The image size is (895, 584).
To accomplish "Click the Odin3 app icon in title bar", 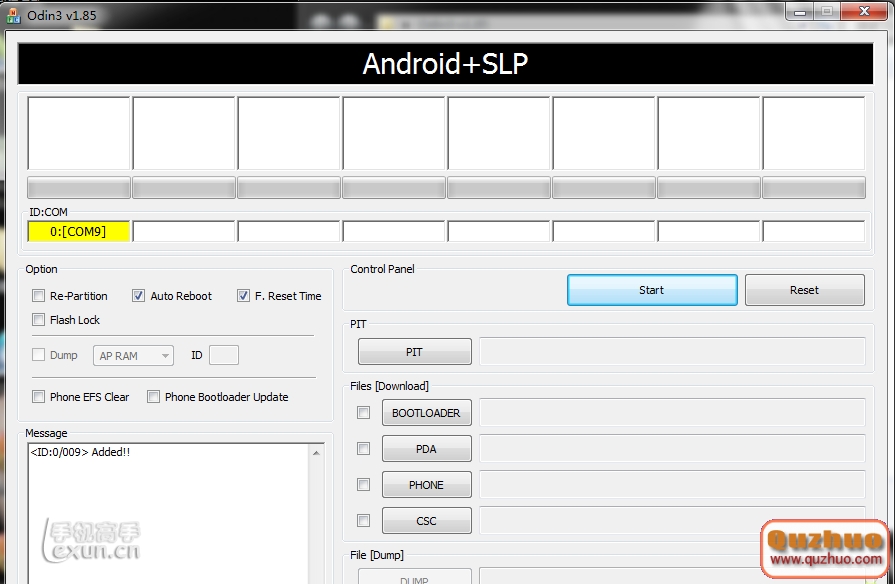I will click(x=13, y=15).
